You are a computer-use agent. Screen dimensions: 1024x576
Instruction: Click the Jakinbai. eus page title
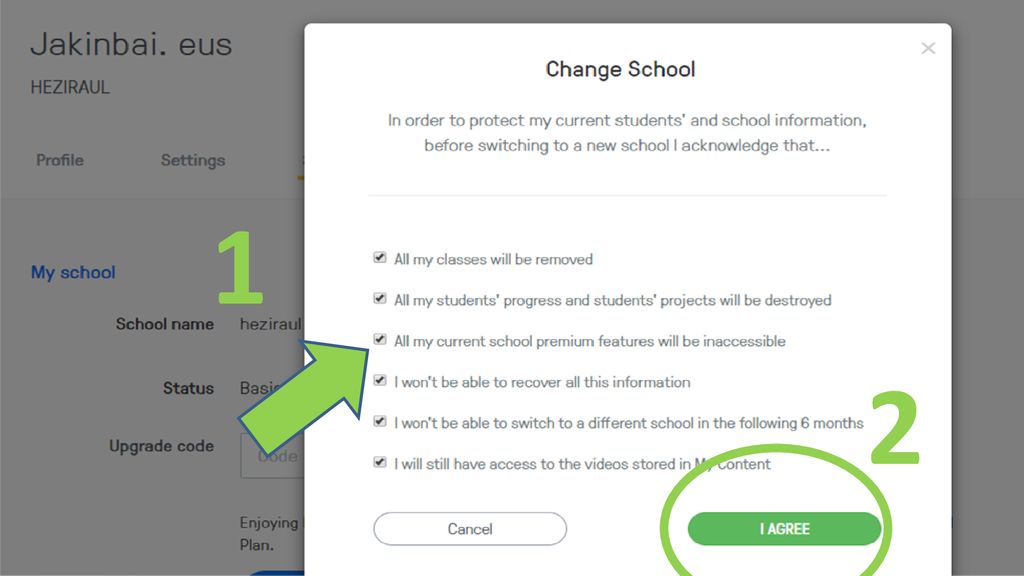131,45
